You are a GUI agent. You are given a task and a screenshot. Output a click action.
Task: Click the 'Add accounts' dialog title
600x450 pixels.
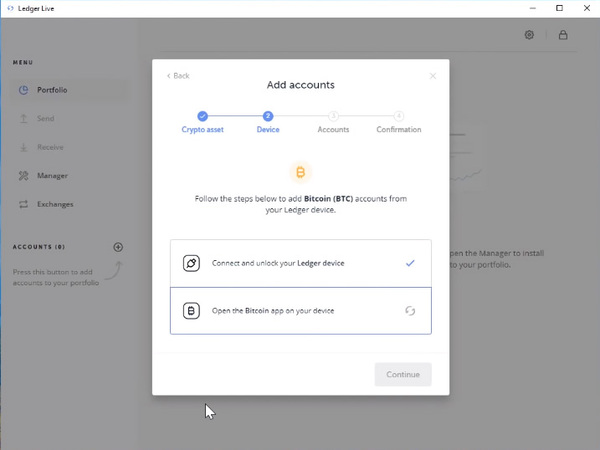(301, 85)
